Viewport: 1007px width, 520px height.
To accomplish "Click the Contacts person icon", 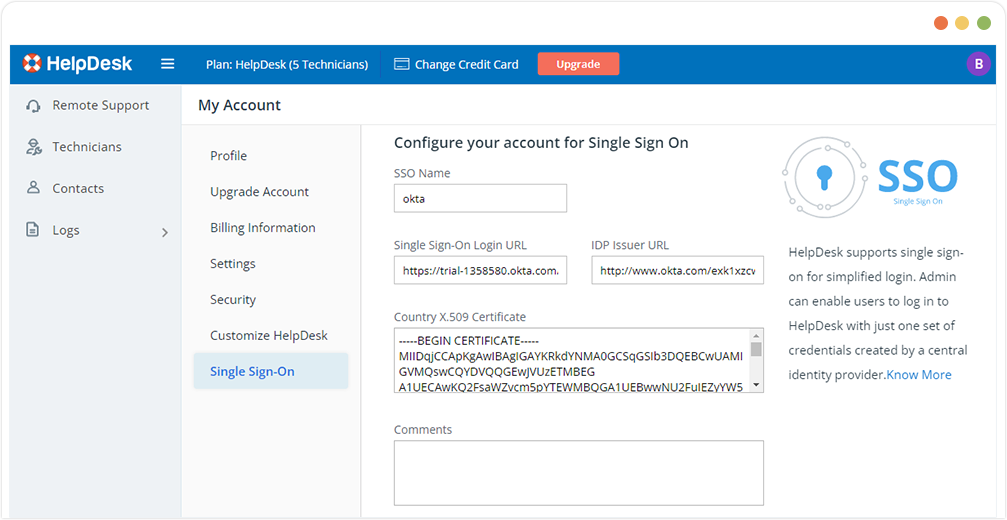I will click(34, 188).
